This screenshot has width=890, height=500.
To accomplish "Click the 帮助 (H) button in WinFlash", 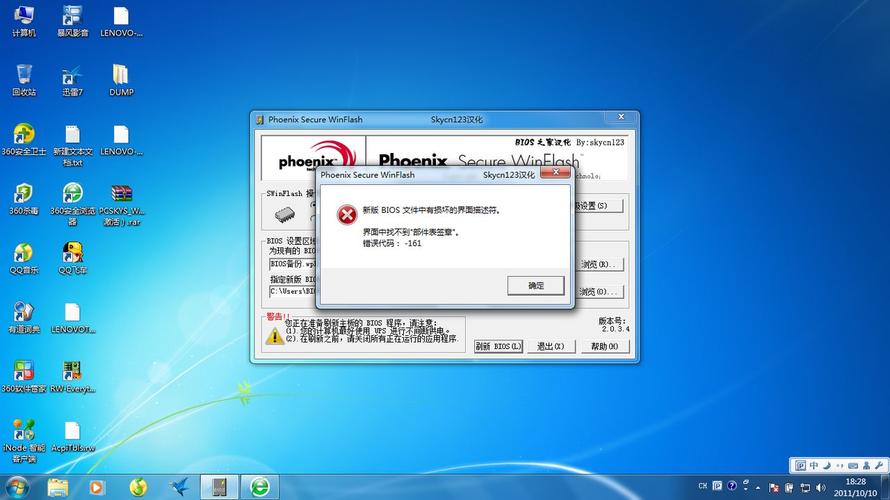I will (604, 346).
